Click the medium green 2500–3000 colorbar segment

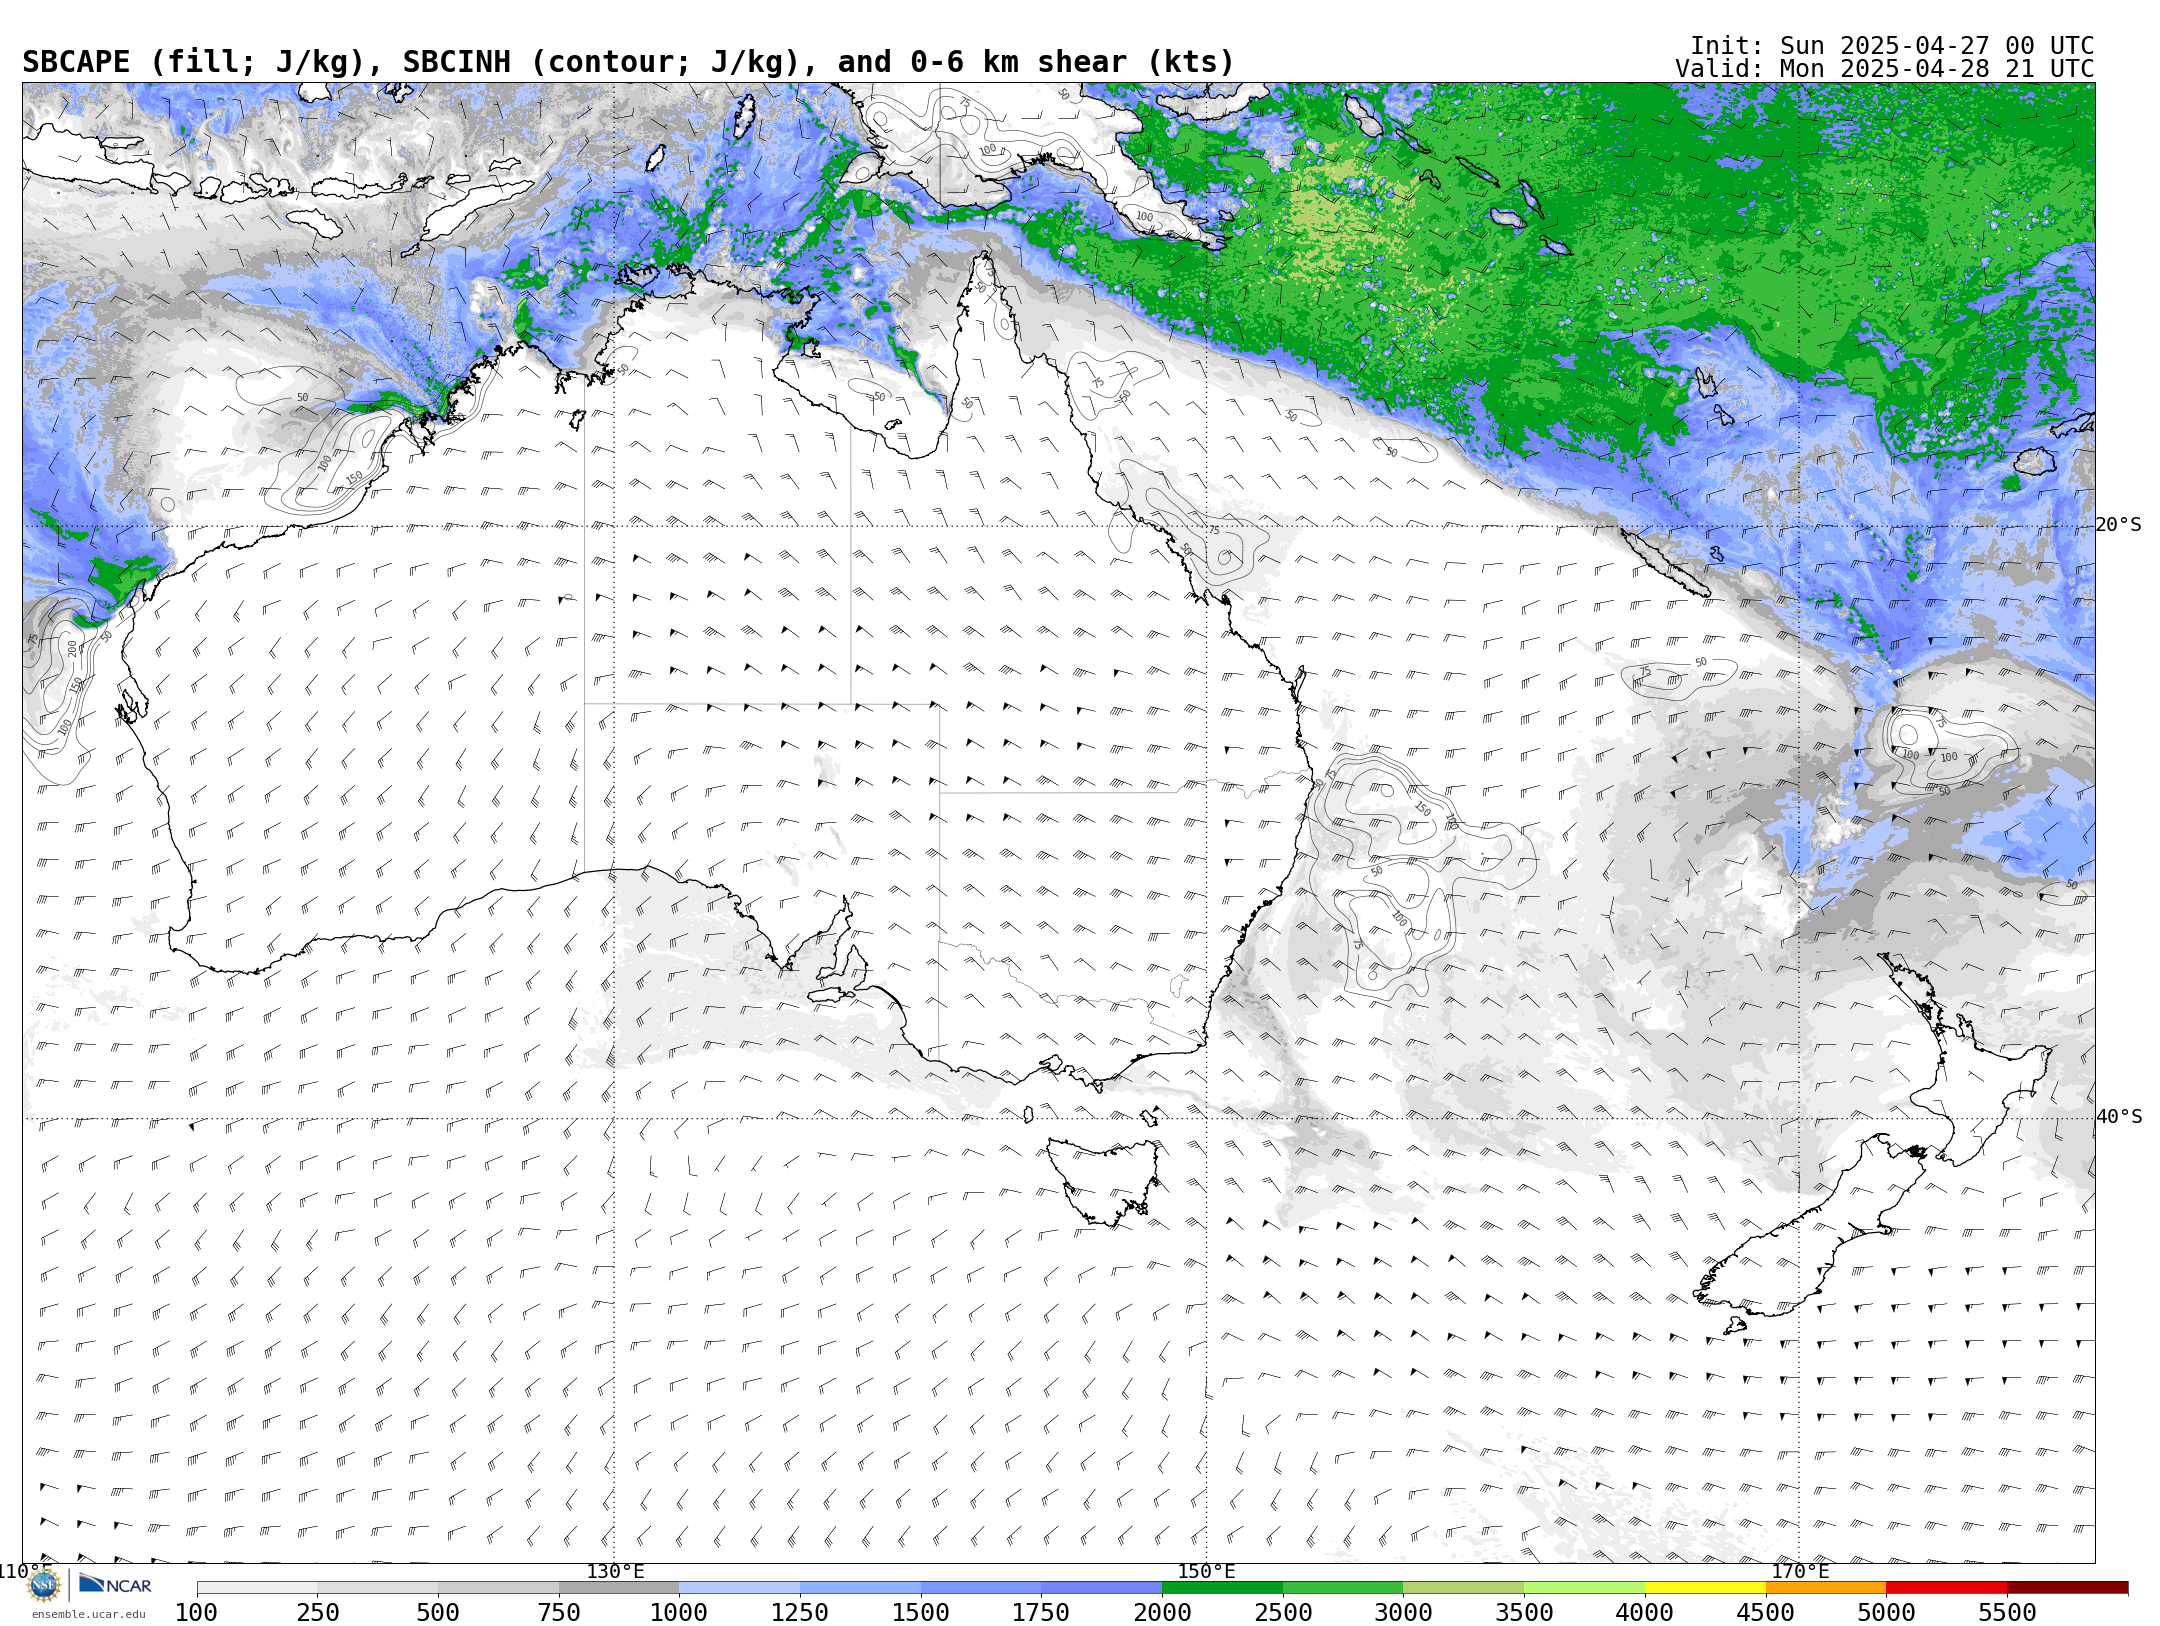[x=1343, y=1588]
